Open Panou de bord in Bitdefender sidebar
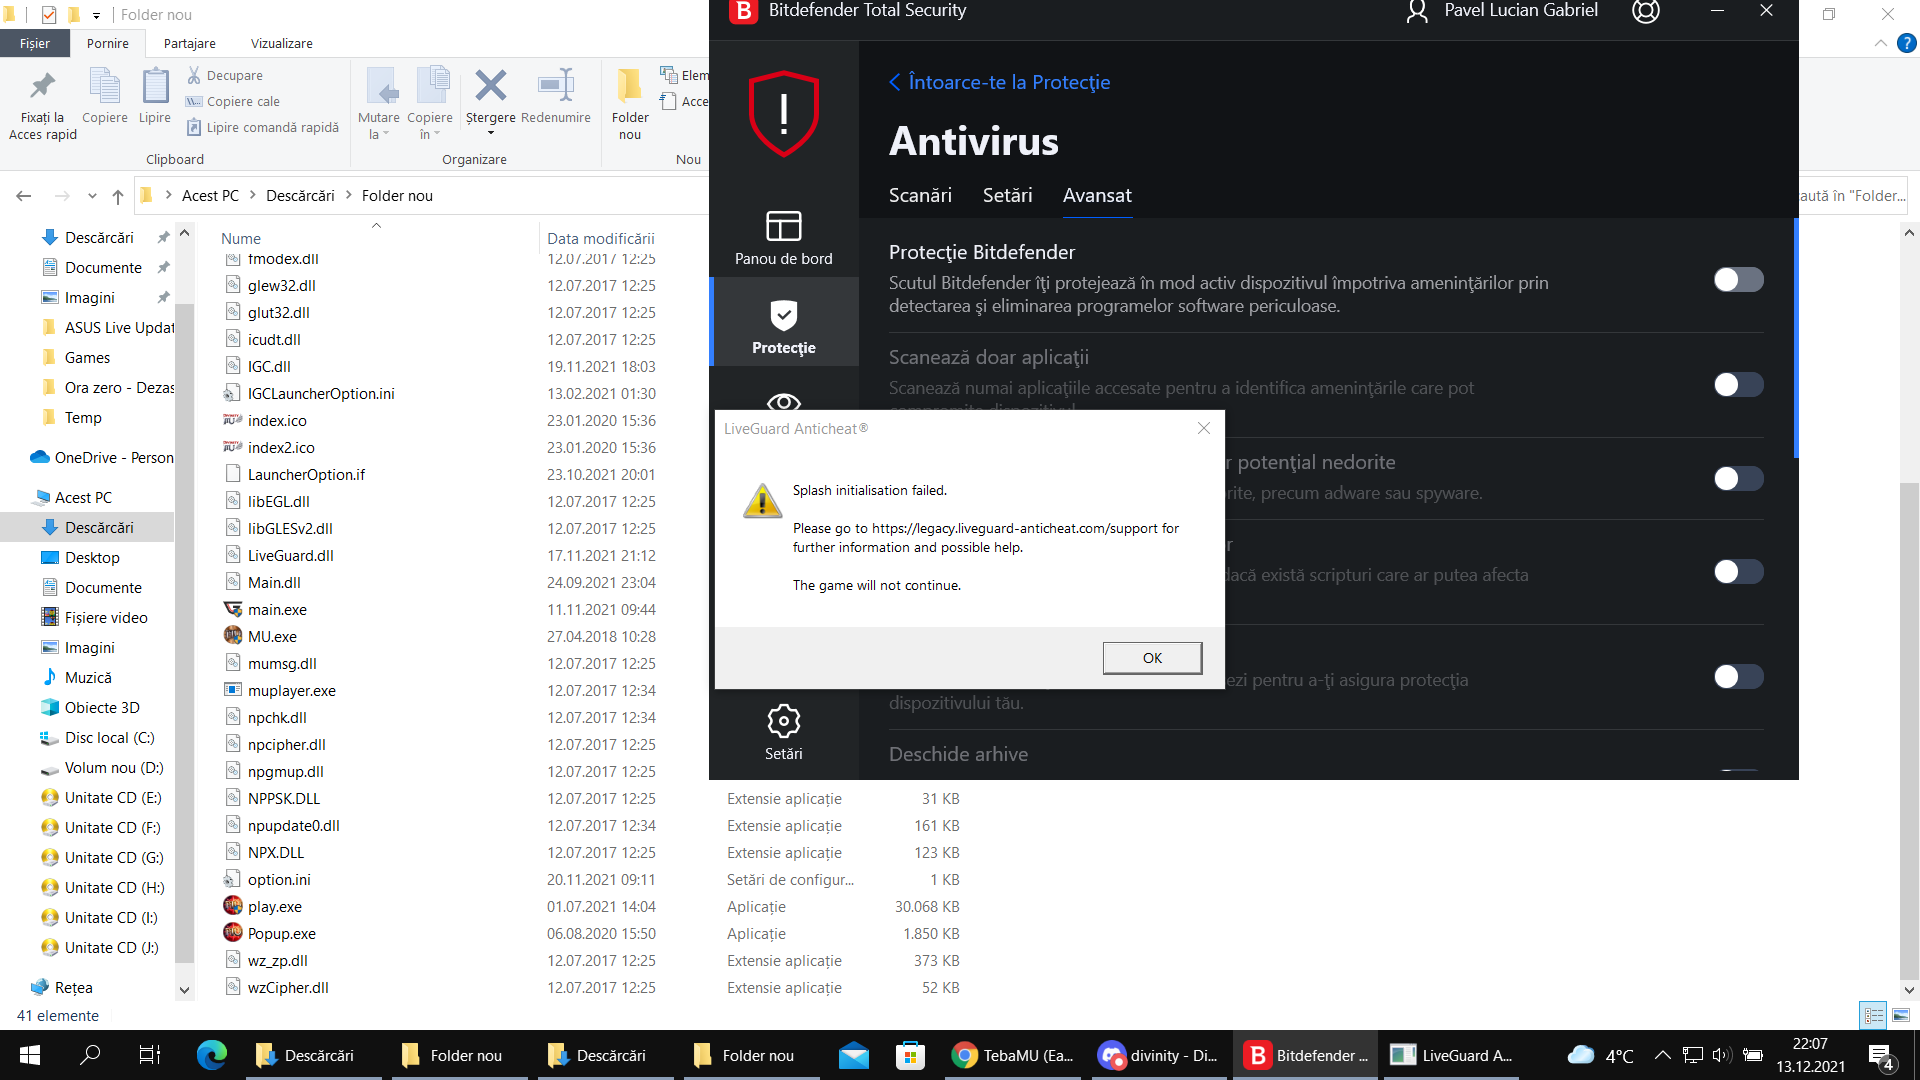 coord(783,238)
